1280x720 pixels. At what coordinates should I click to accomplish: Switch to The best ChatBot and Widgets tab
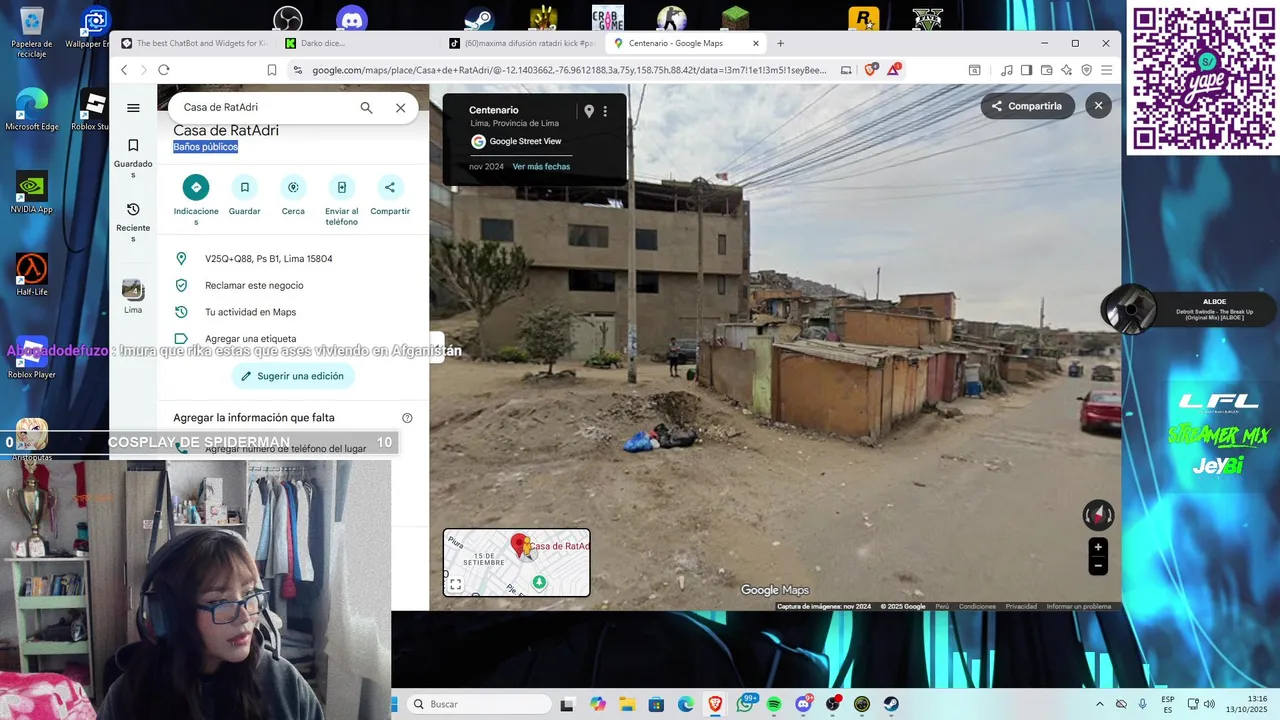[193, 43]
